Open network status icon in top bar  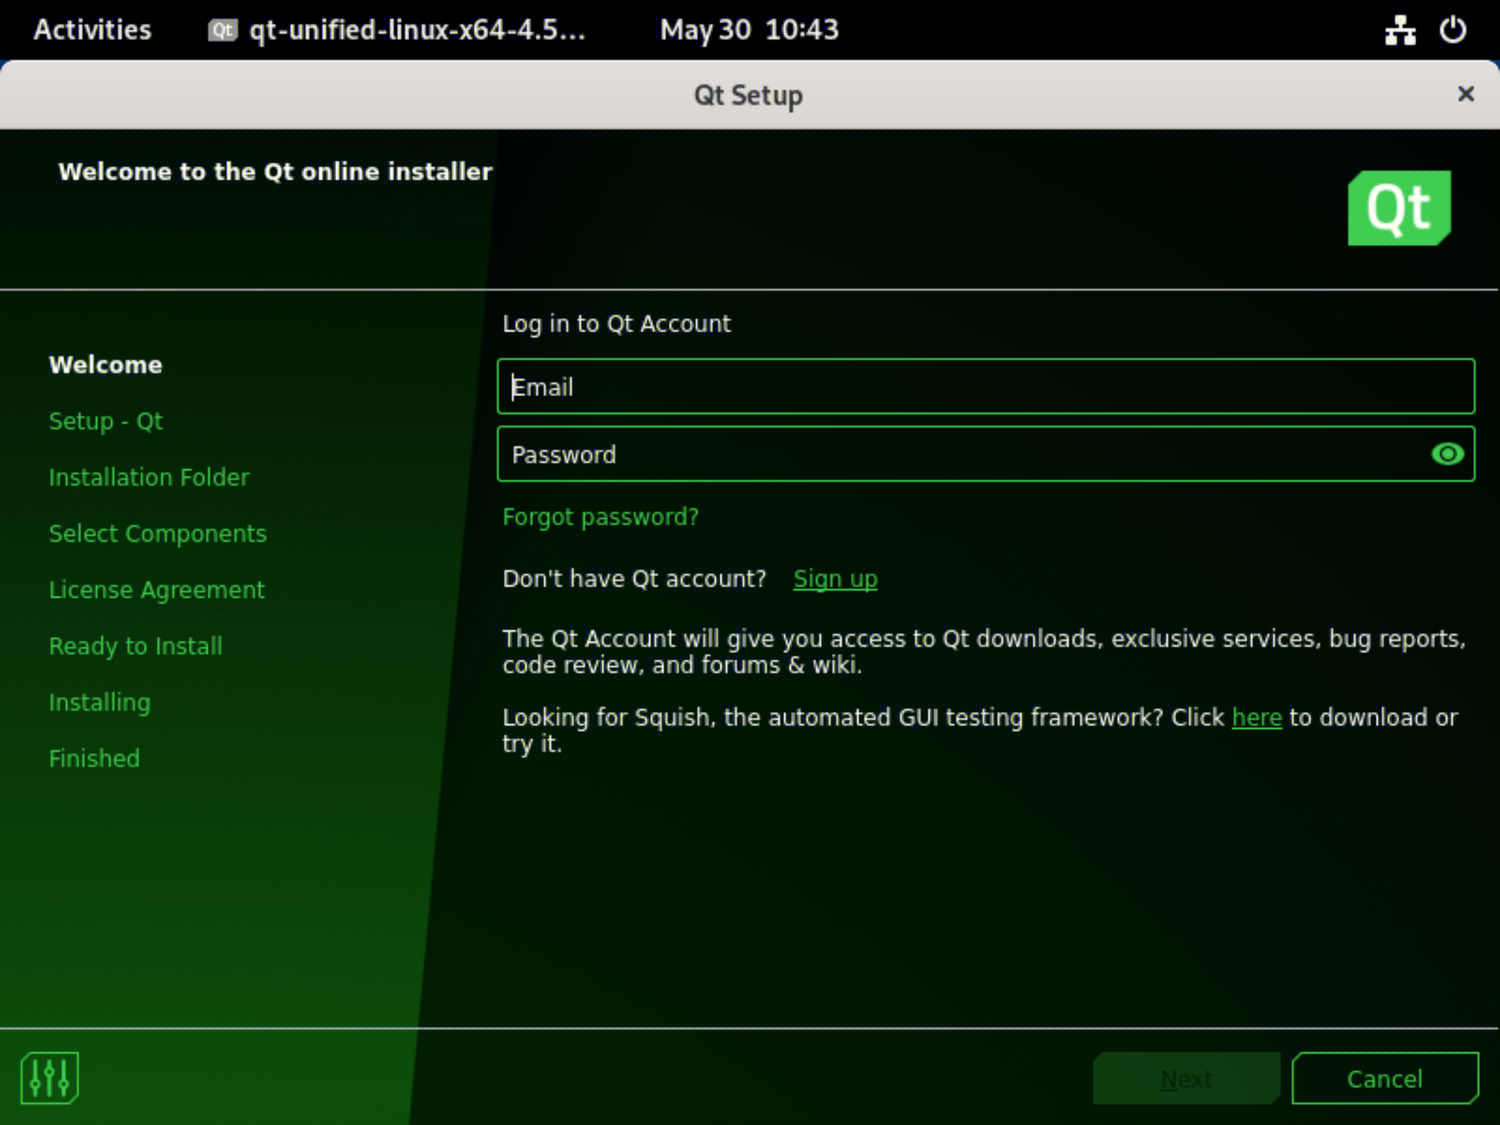pyautogui.click(x=1400, y=30)
